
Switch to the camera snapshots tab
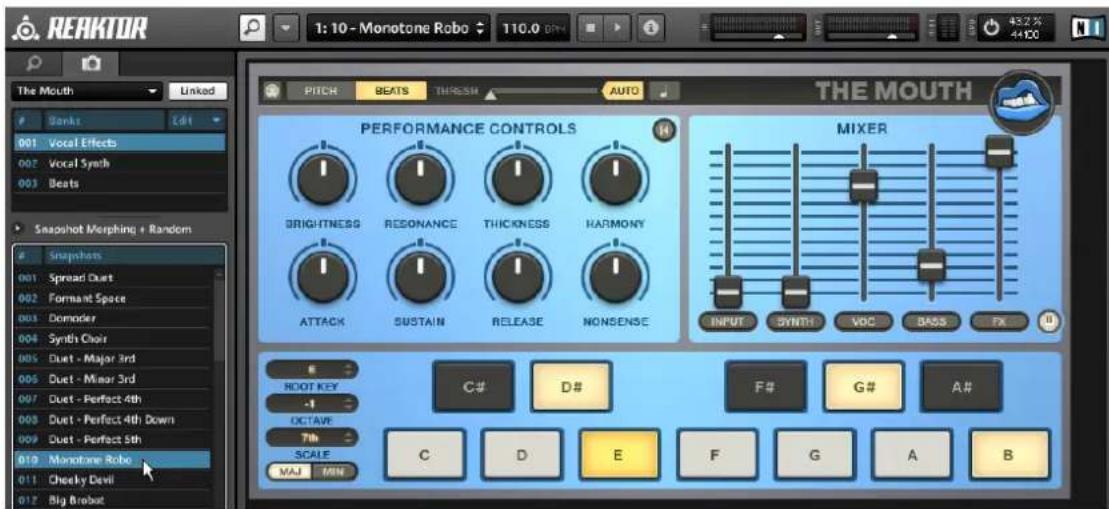(x=90, y=64)
